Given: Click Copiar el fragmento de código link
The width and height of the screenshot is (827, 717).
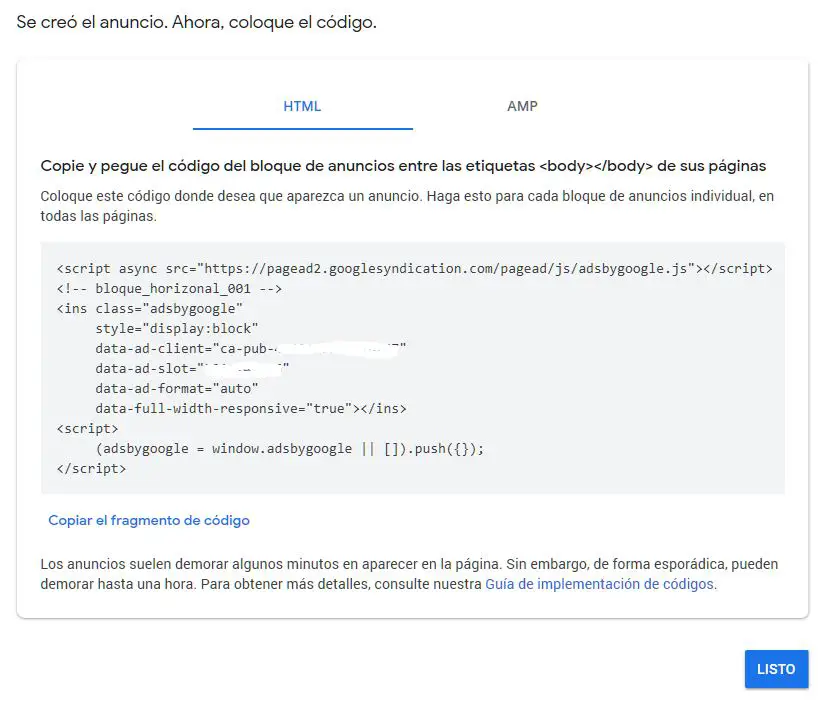Looking at the screenshot, I should [x=149, y=520].
